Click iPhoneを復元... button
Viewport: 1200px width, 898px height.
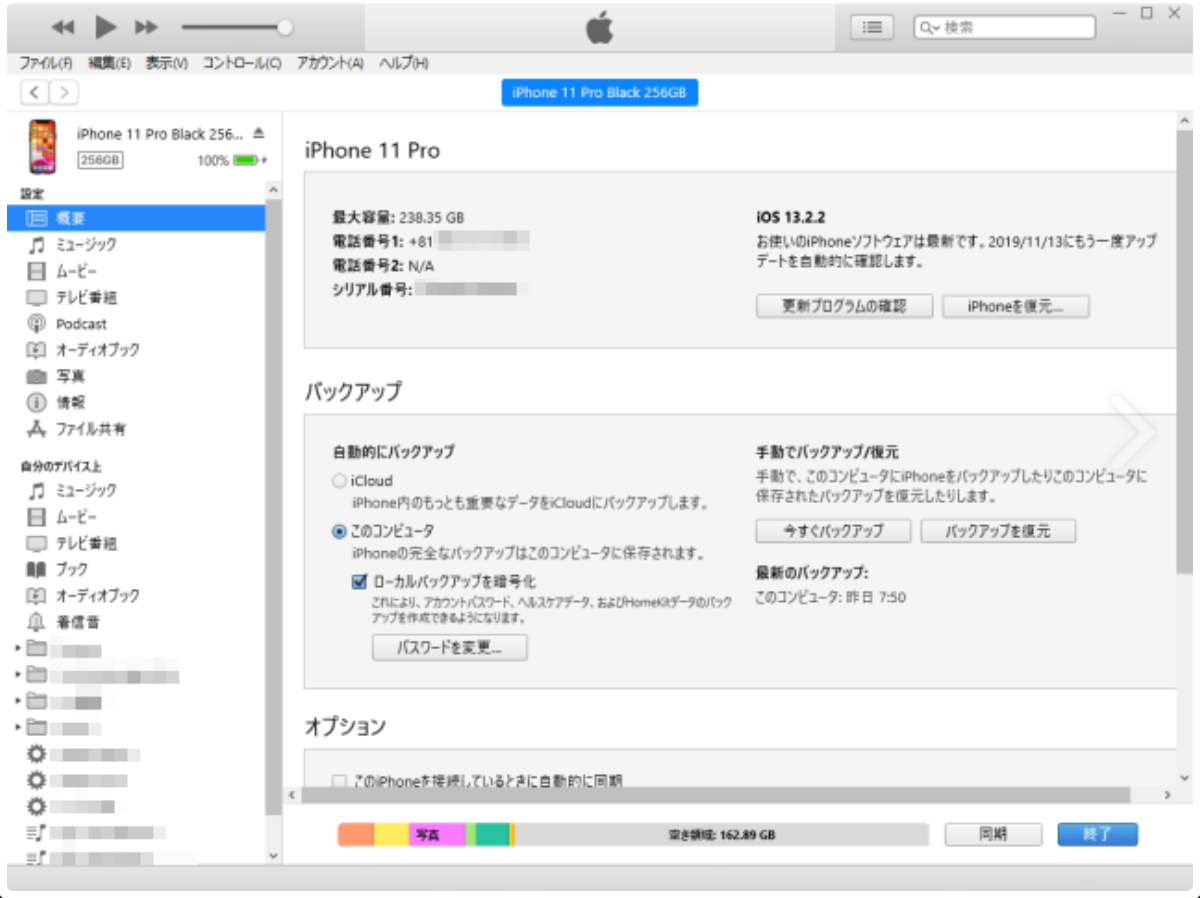pos(1015,307)
